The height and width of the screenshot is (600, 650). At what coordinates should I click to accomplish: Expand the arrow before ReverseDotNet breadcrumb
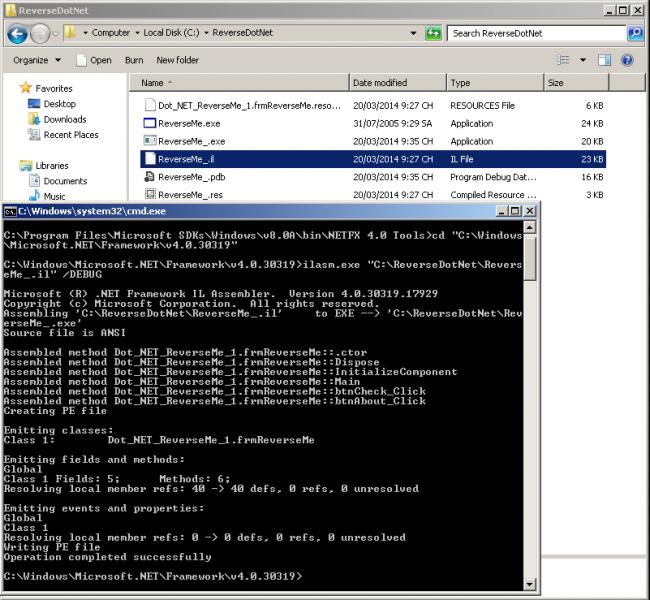206,33
